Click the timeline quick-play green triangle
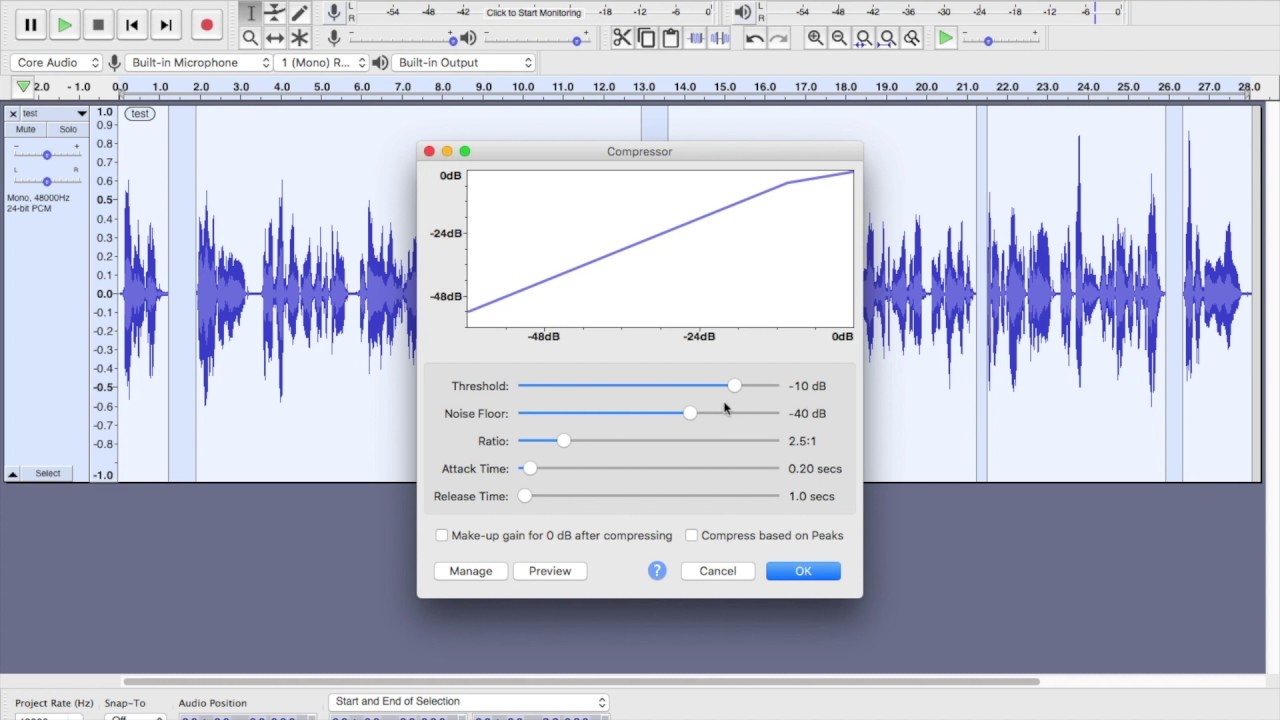Viewport: 1280px width, 720px height. pyautogui.click(x=23, y=87)
